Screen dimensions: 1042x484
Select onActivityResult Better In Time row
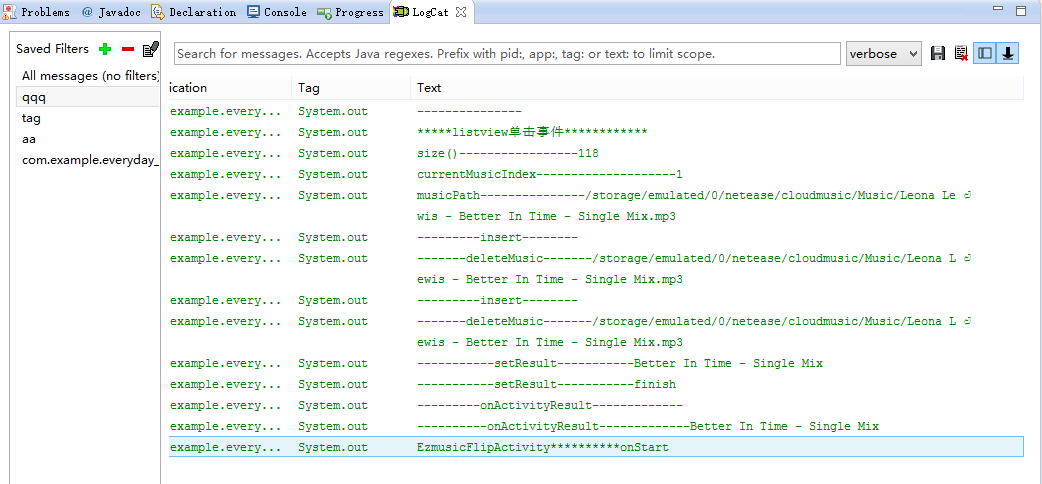(x=596, y=426)
